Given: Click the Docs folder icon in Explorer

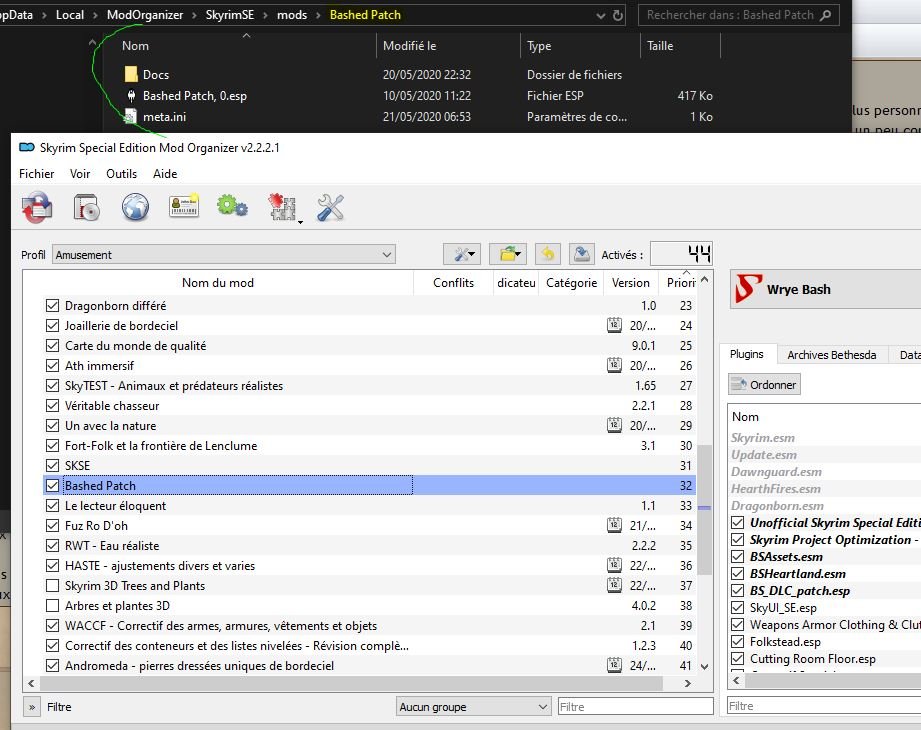Looking at the screenshot, I should (x=131, y=74).
